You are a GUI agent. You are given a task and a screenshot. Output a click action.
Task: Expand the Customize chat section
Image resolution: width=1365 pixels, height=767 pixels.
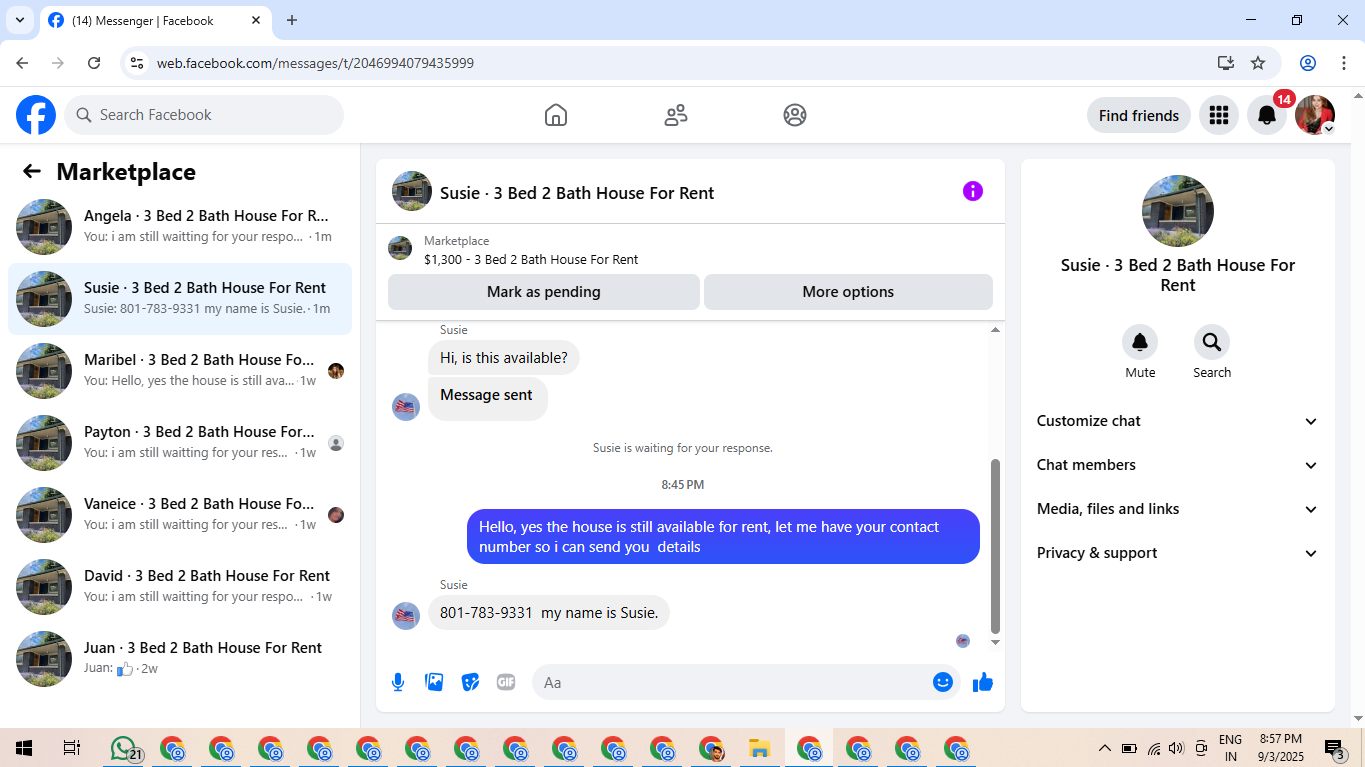point(1178,421)
